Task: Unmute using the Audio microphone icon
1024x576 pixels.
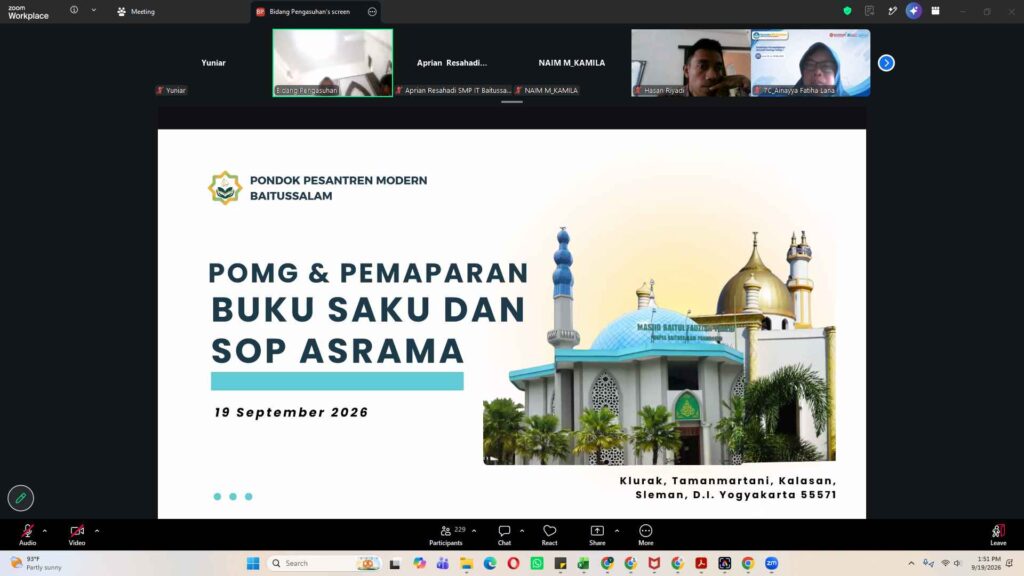Action: (27, 531)
